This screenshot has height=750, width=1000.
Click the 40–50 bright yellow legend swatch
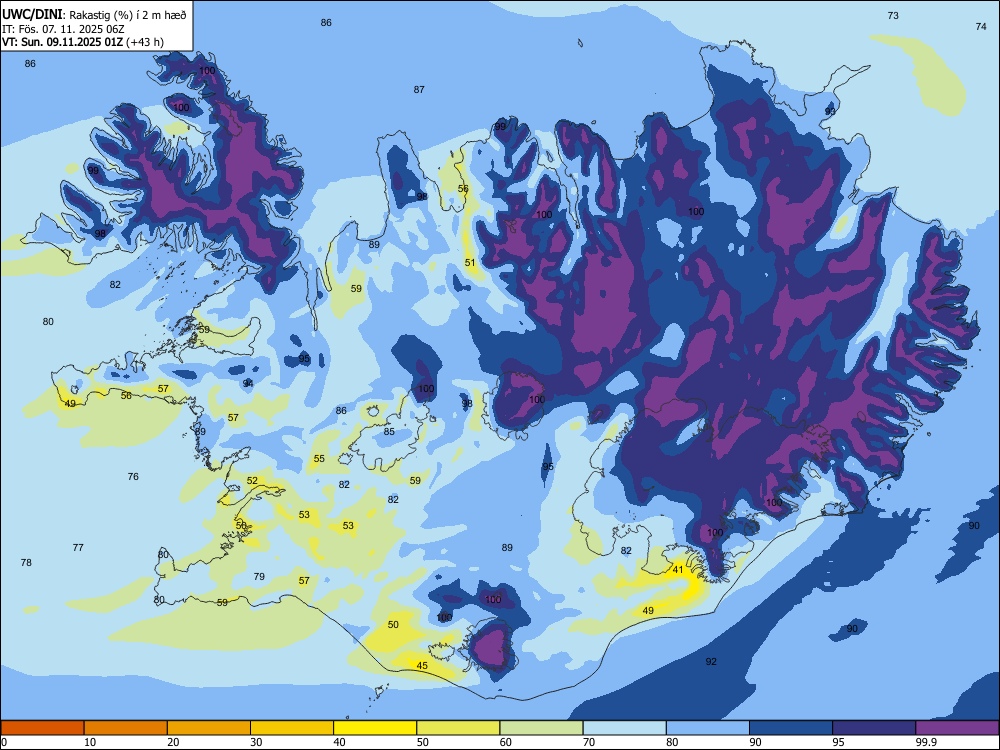[x=375, y=728]
